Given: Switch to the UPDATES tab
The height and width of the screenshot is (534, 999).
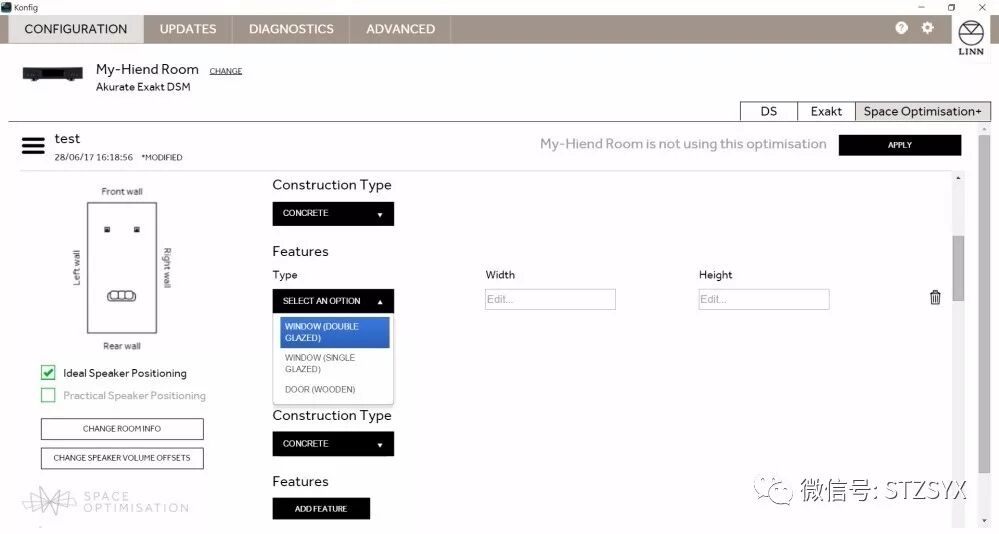Looking at the screenshot, I should (x=188, y=29).
